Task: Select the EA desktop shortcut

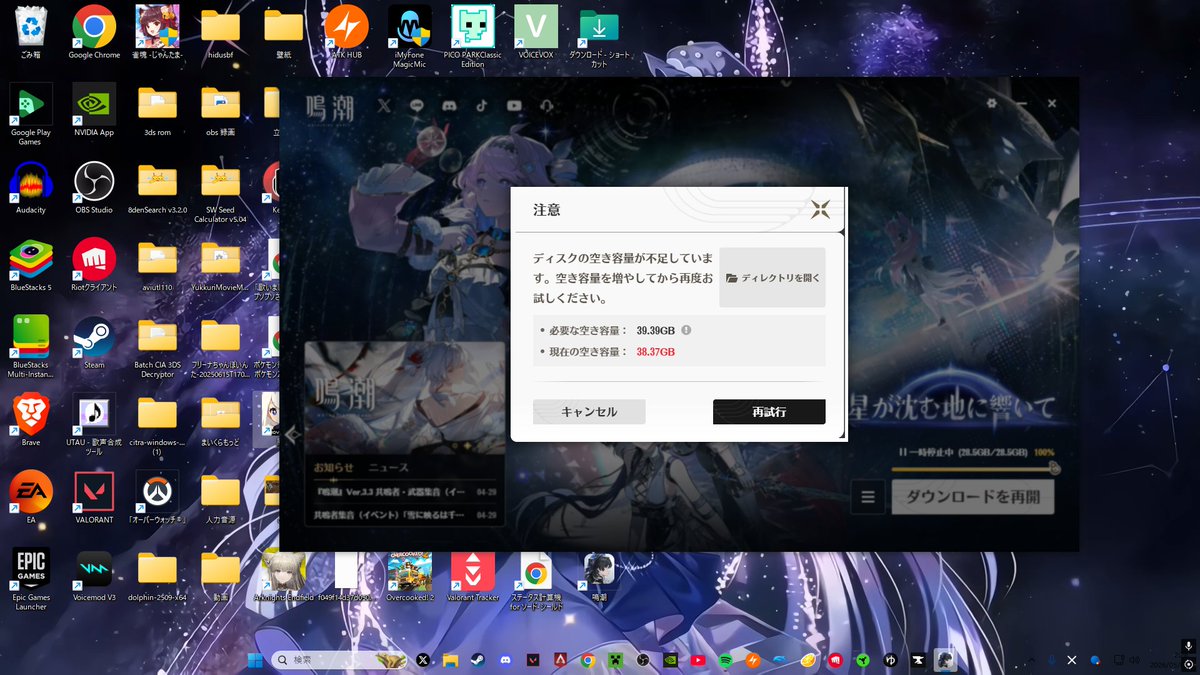Action: 31,497
